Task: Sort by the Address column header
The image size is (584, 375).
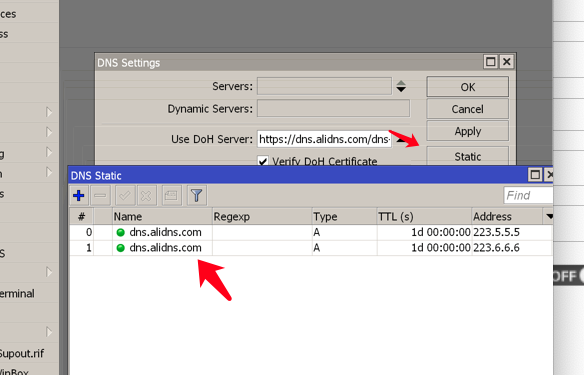Action: tap(507, 216)
